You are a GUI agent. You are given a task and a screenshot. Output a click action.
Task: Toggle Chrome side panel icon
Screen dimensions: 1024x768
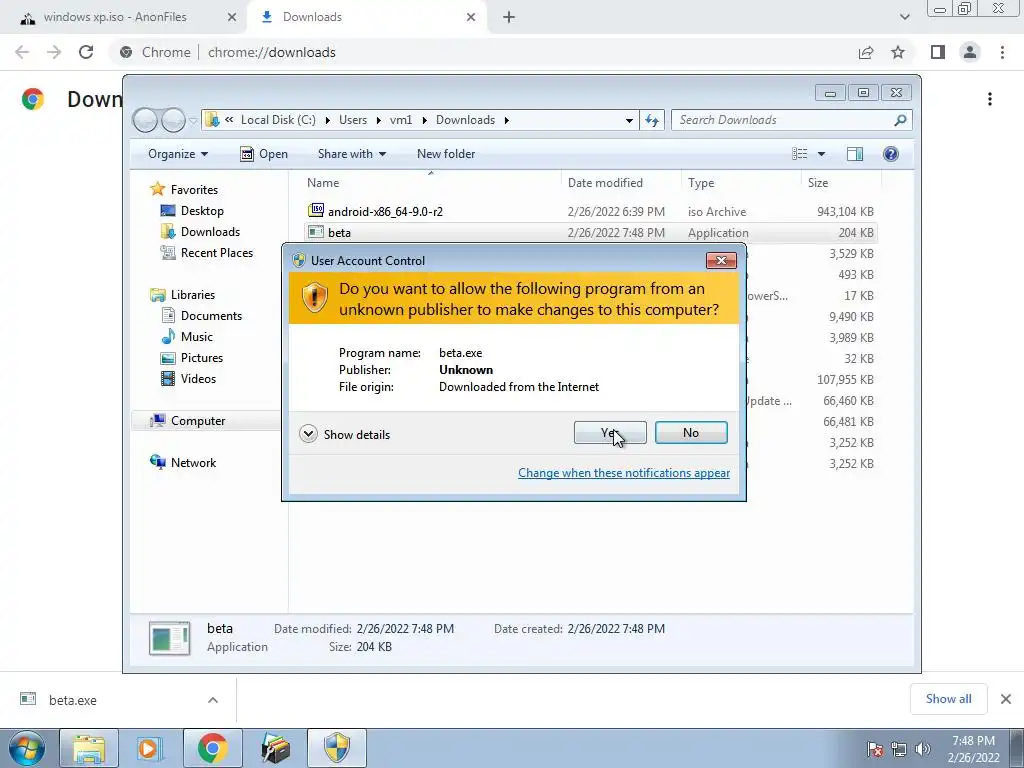tap(938, 52)
